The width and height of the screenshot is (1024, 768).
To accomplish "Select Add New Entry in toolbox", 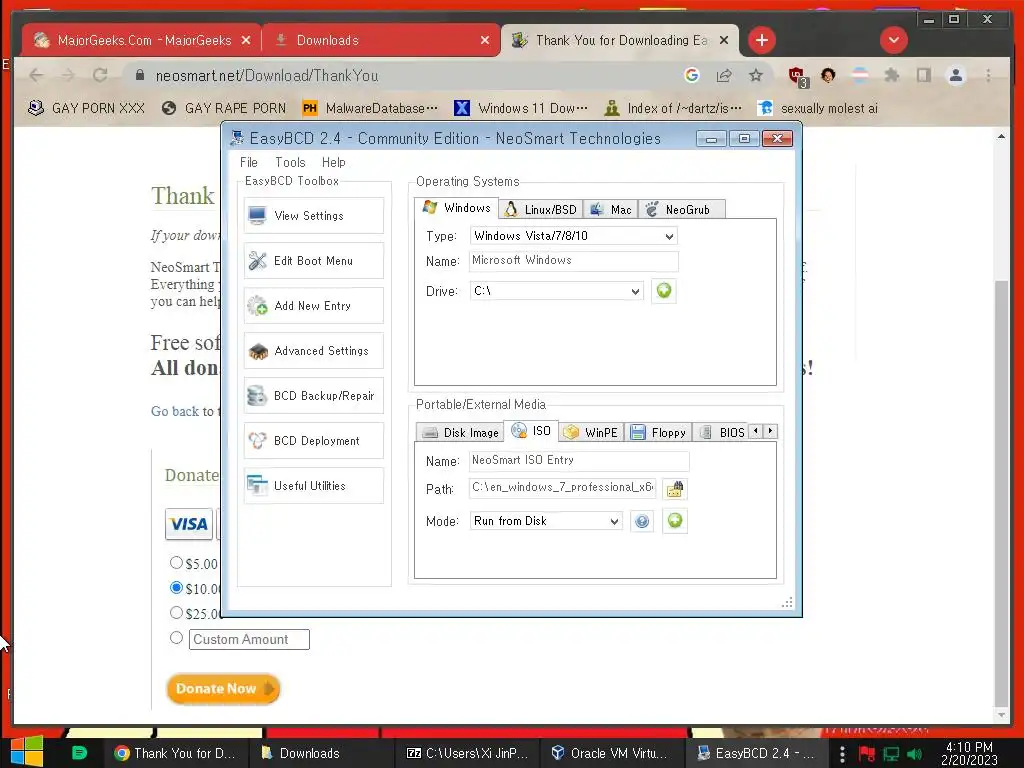I will click(x=313, y=306).
